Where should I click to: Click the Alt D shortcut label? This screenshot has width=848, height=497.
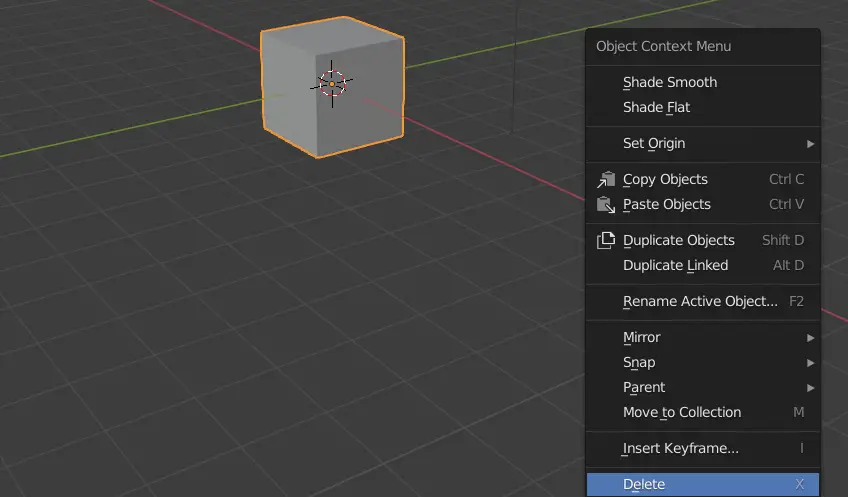point(788,265)
